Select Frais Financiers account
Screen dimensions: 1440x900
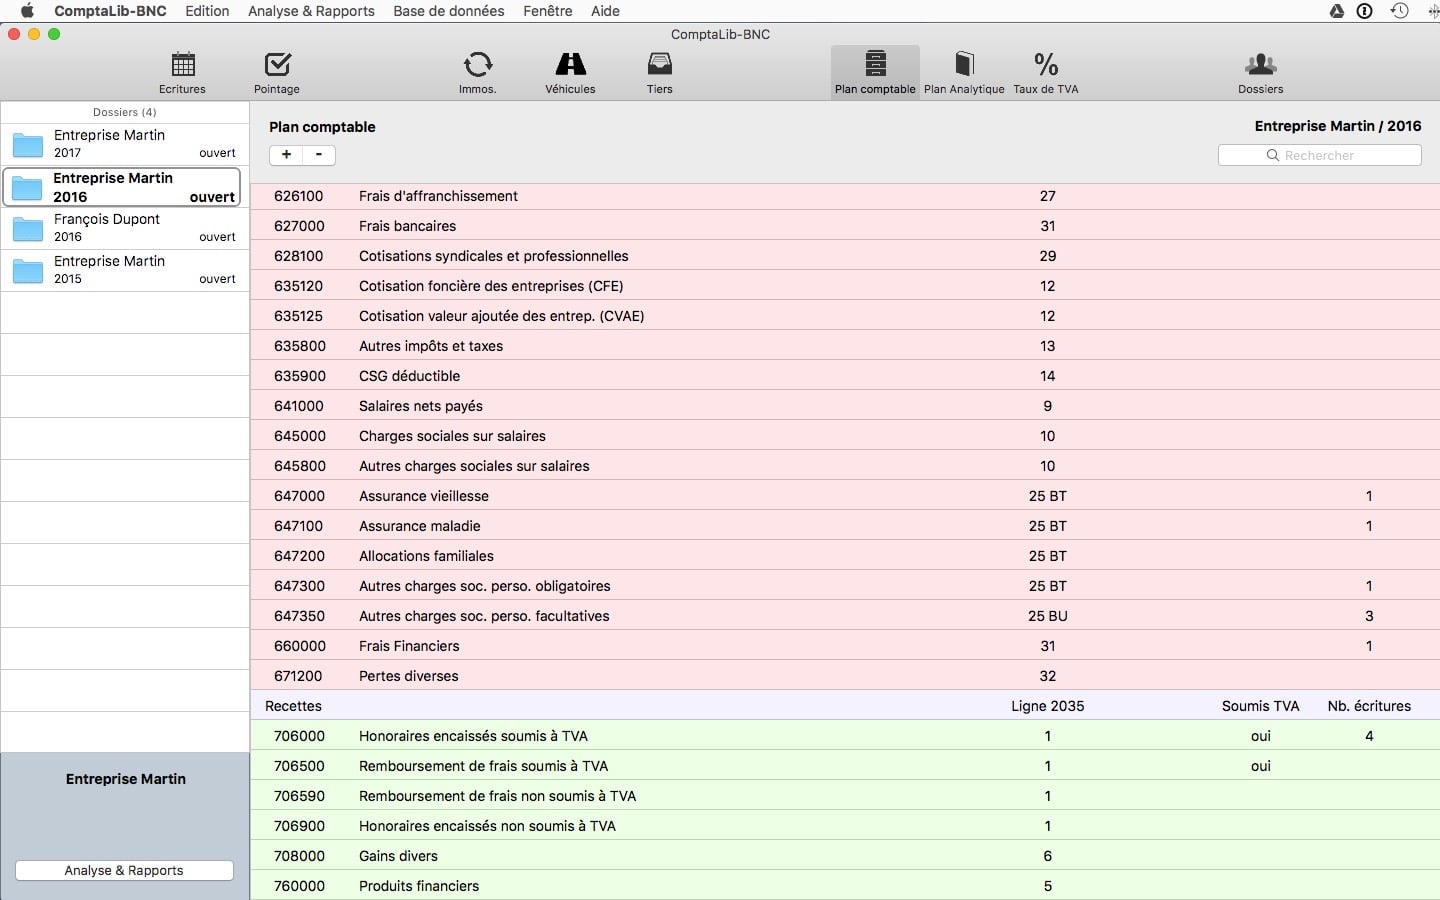click(x=845, y=646)
